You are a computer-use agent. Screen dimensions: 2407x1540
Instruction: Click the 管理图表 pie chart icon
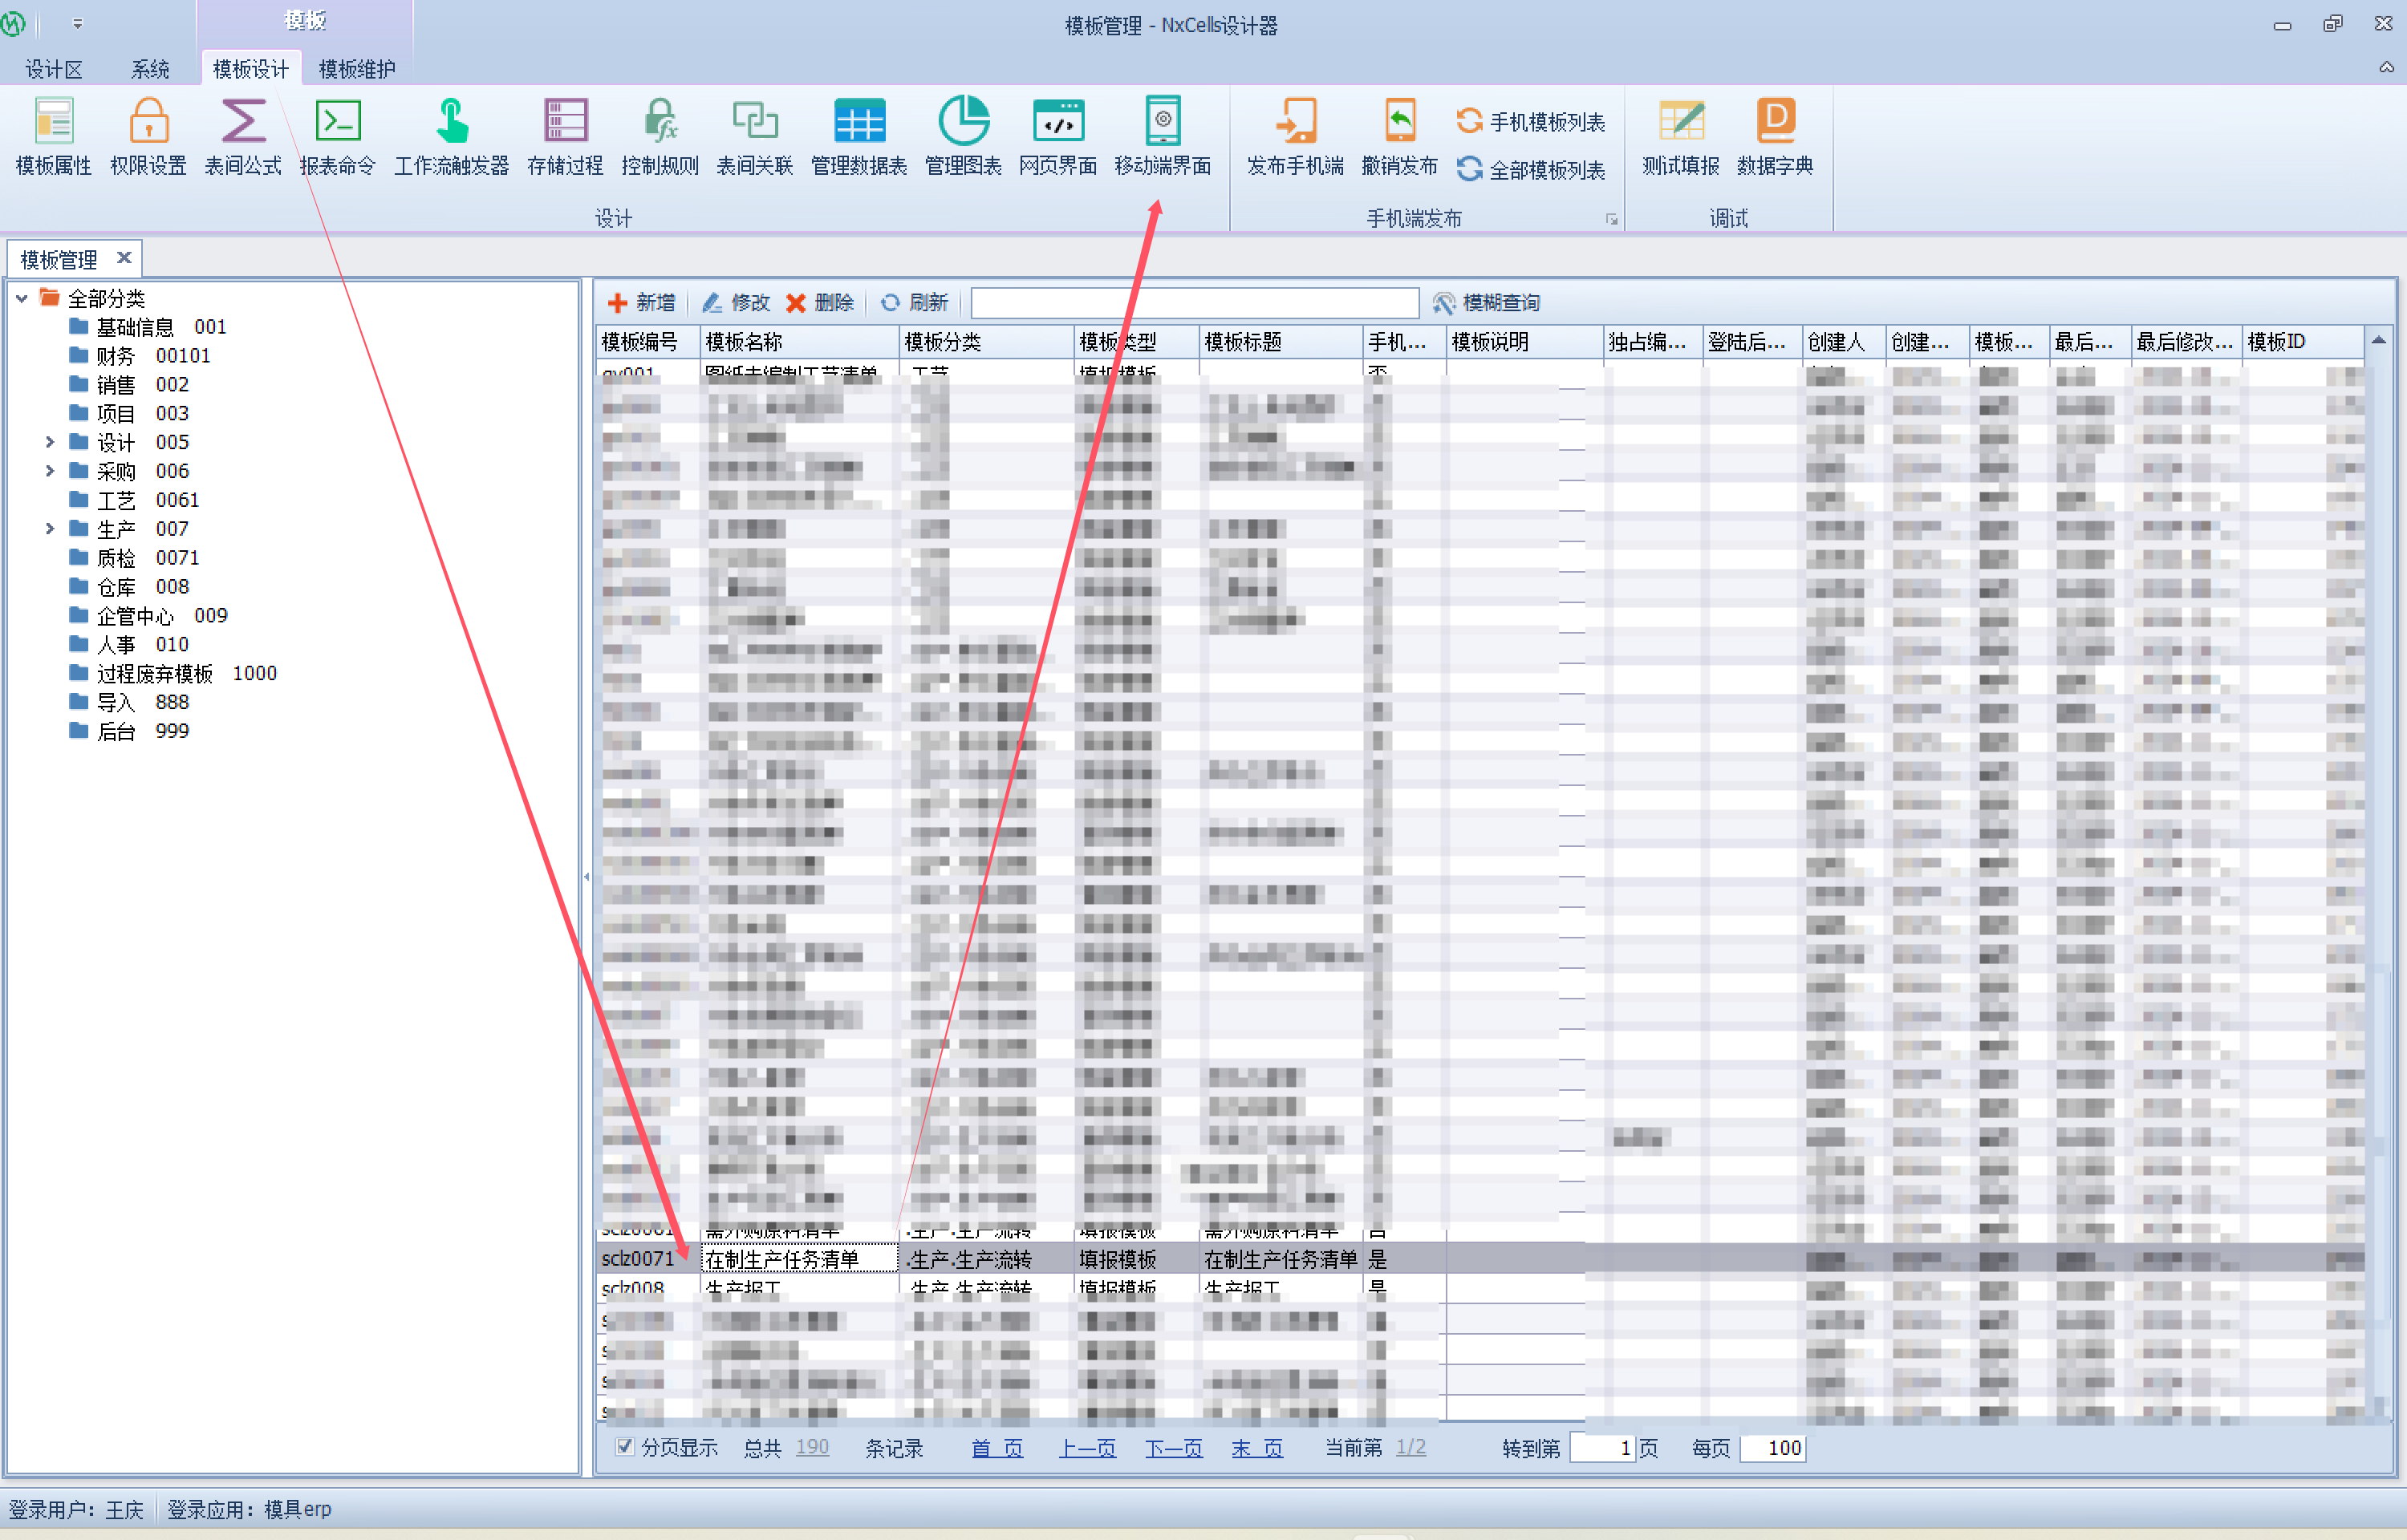coord(962,123)
